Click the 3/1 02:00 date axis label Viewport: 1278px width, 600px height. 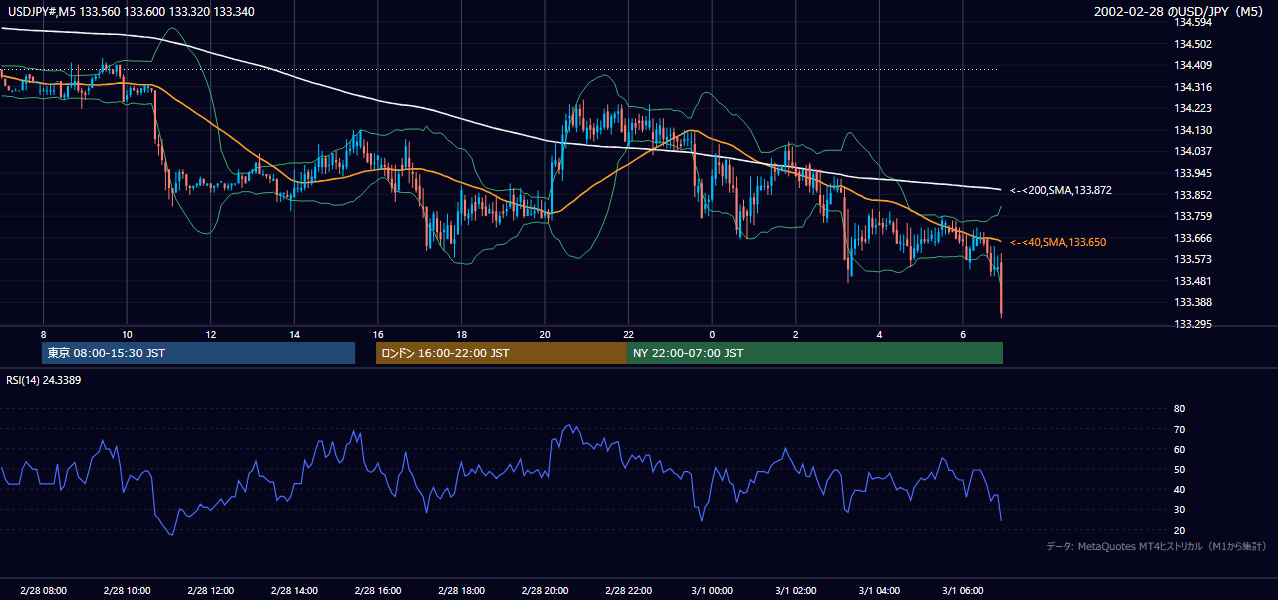pyautogui.click(x=795, y=591)
